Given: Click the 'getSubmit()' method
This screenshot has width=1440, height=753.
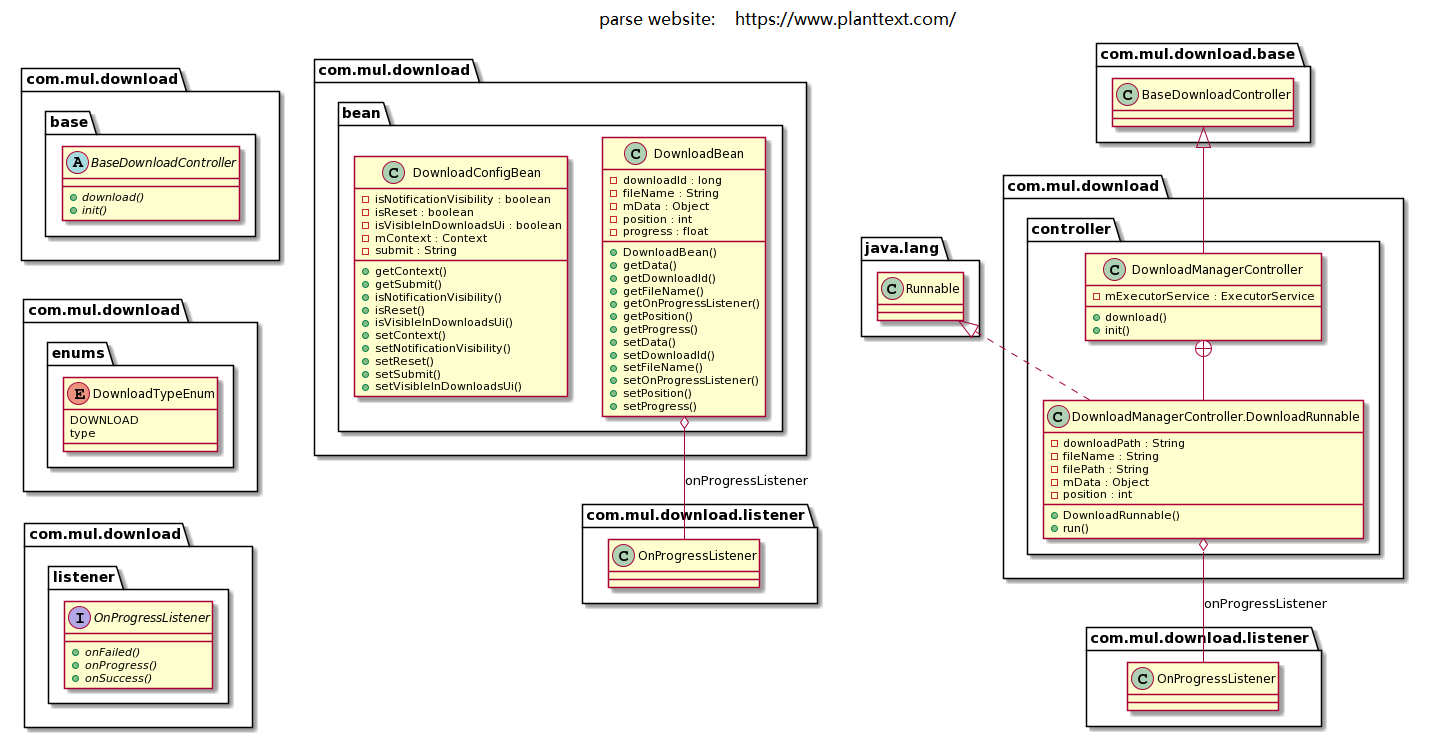Looking at the screenshot, I should click(x=410, y=284).
